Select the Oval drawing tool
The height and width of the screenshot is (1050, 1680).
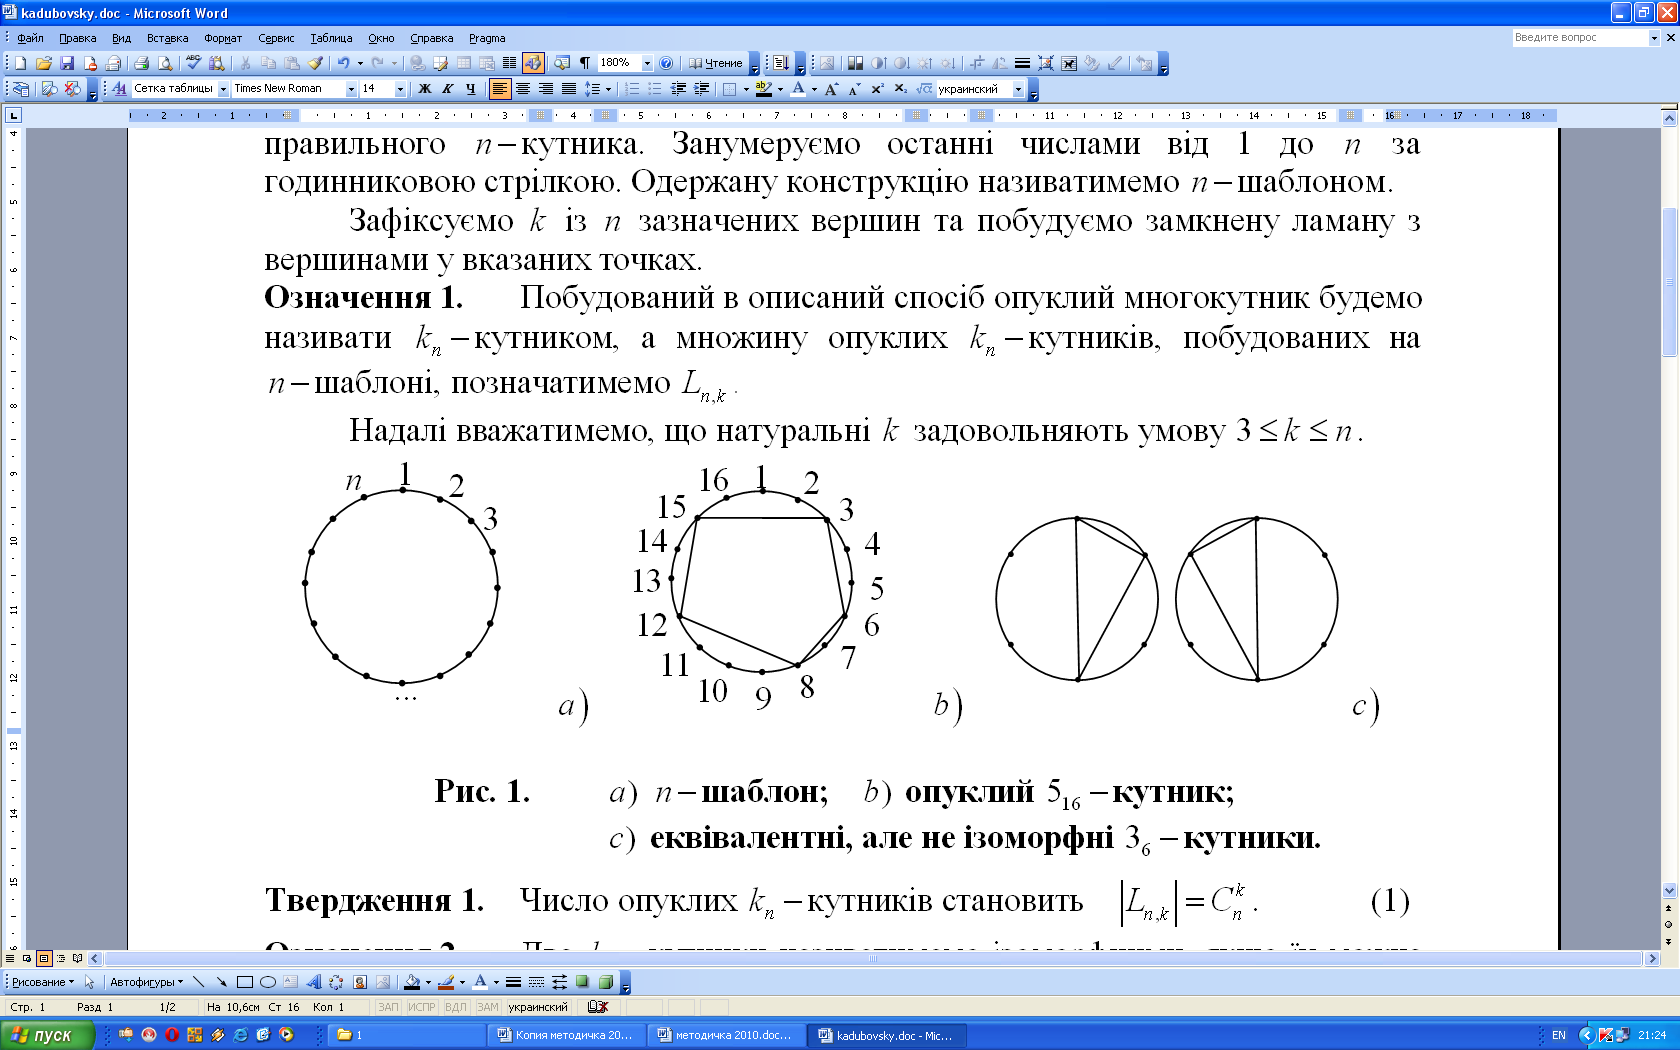tap(267, 982)
